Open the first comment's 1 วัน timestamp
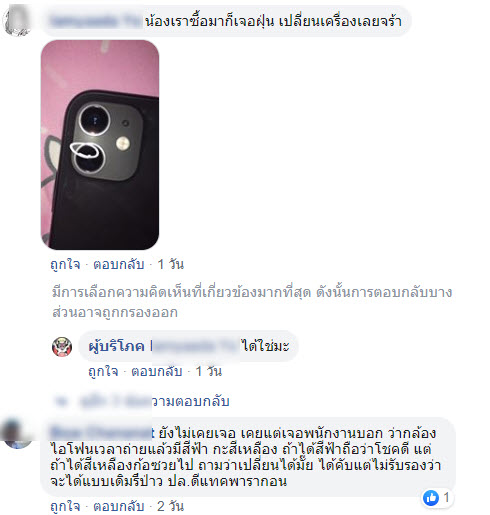The height and width of the screenshot is (515, 490). 170,264
